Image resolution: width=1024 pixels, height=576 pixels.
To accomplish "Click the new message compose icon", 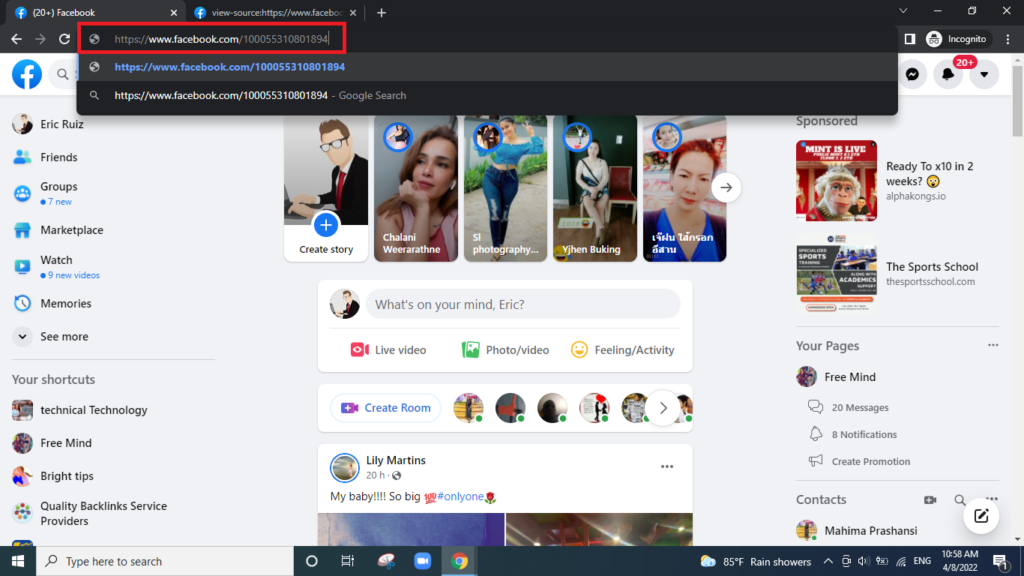I will point(981,516).
